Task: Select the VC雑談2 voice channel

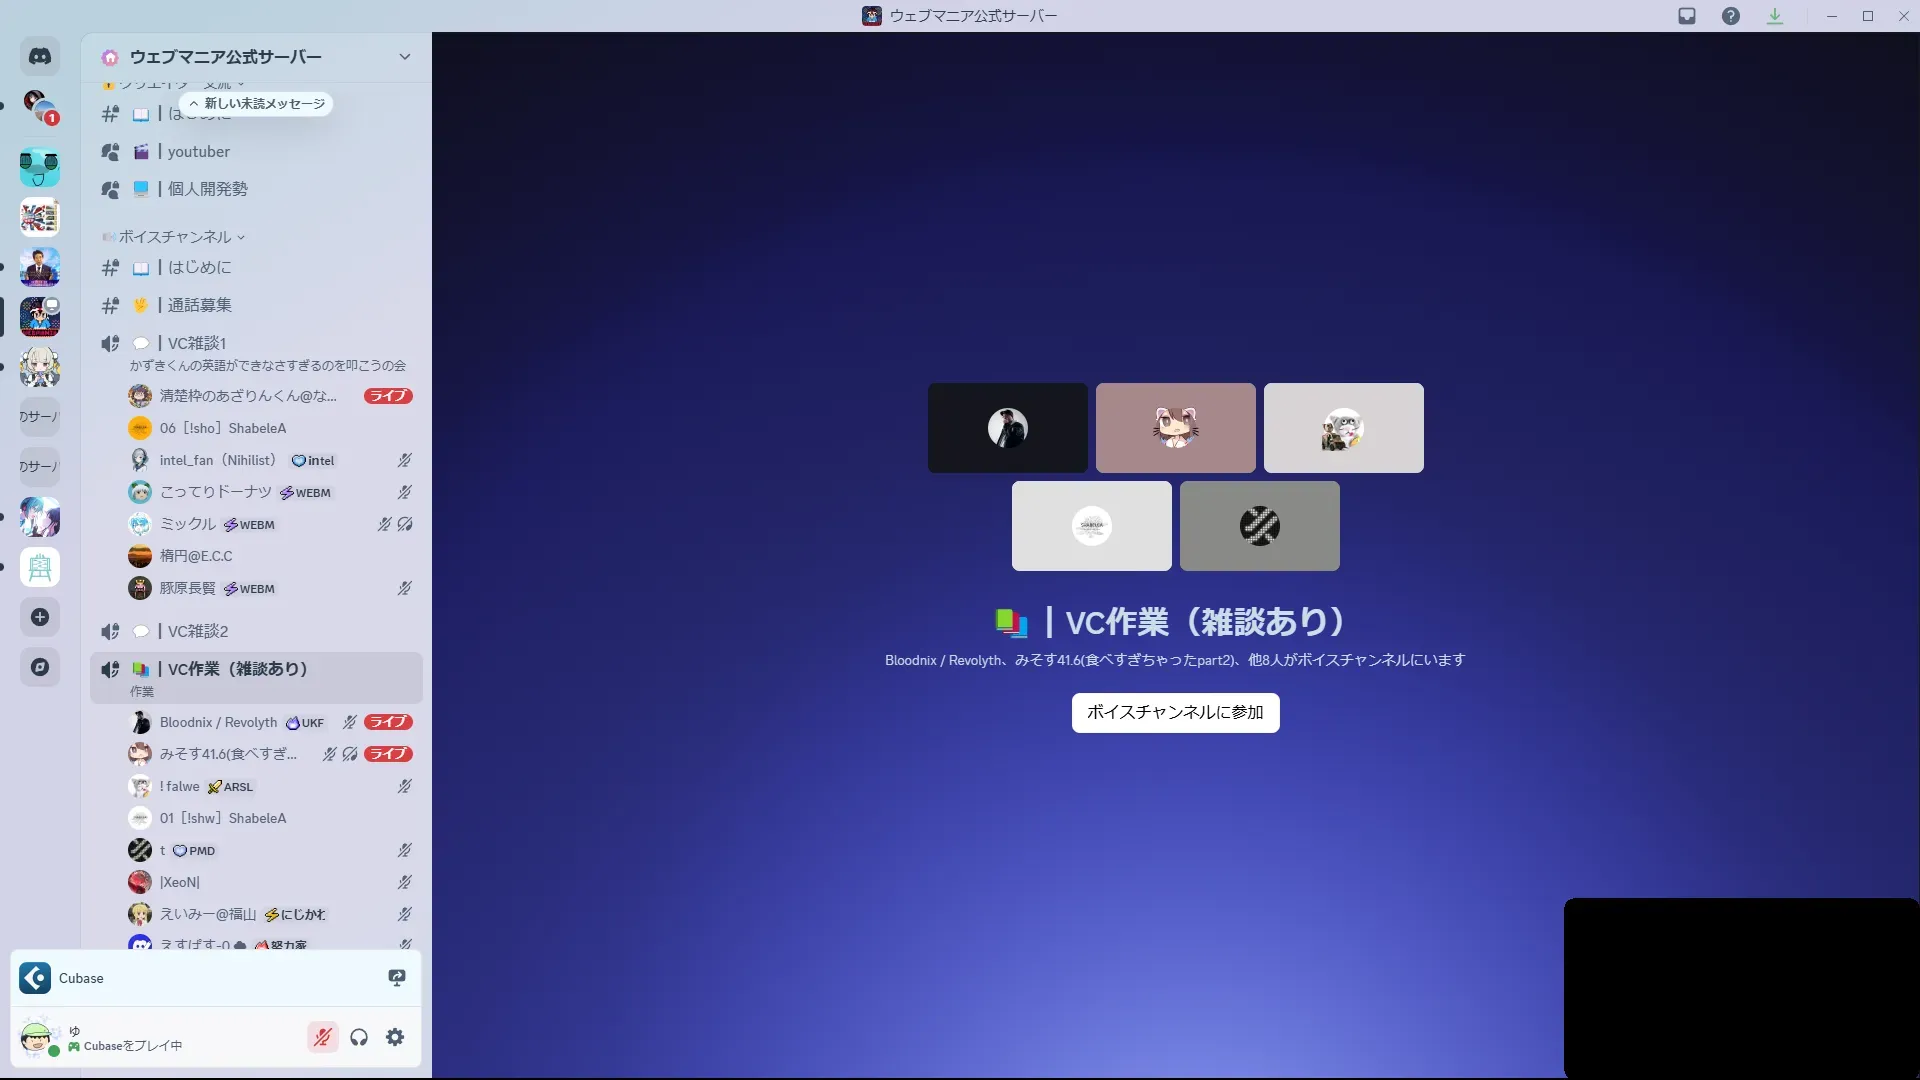Action: coord(198,631)
